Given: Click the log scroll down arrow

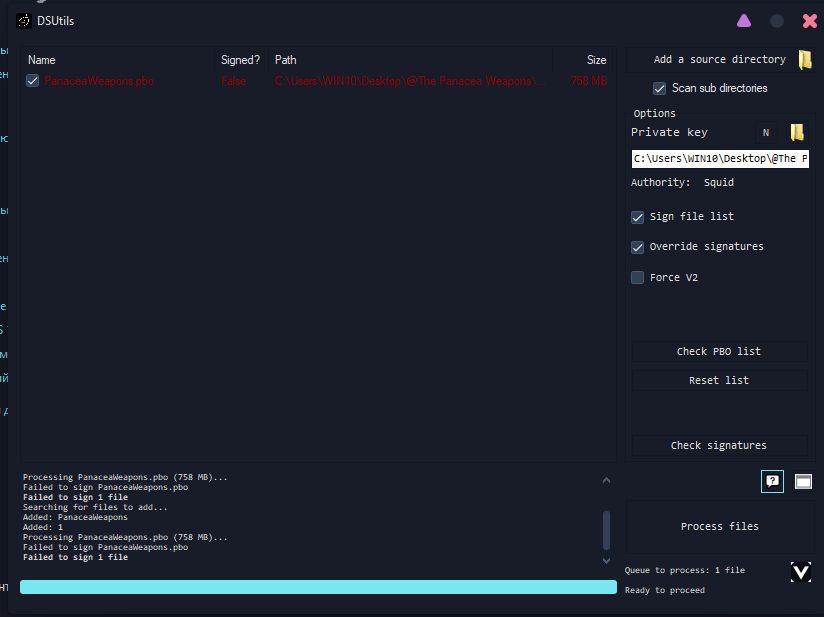Looking at the screenshot, I should click(606, 561).
